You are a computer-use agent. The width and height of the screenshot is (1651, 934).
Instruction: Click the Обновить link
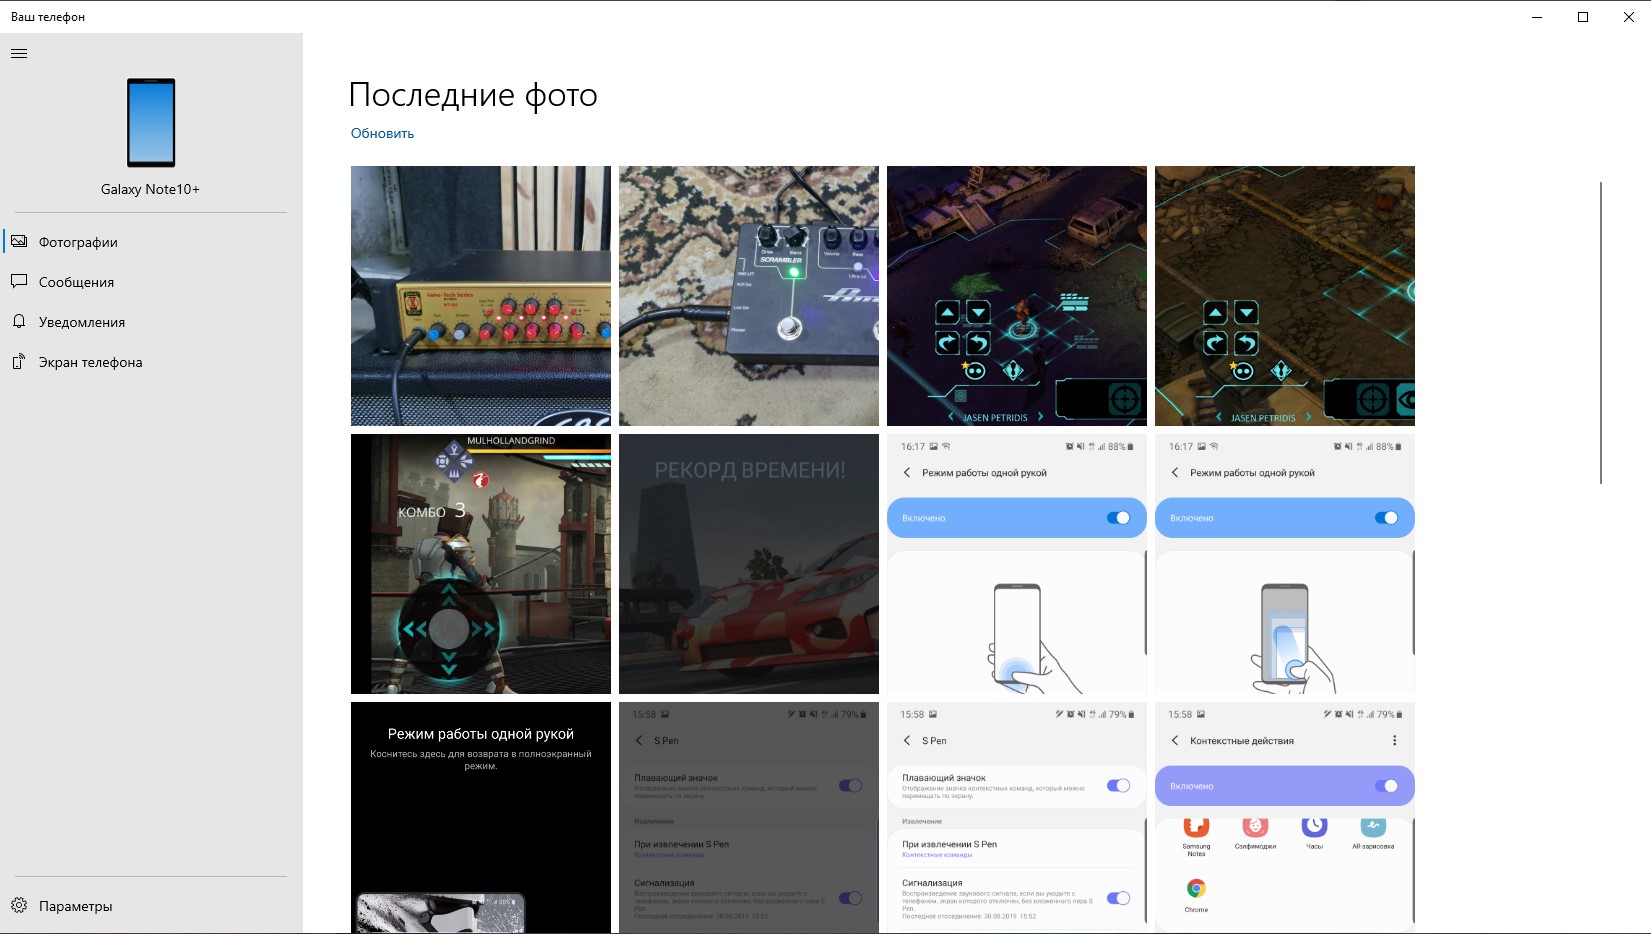382,133
